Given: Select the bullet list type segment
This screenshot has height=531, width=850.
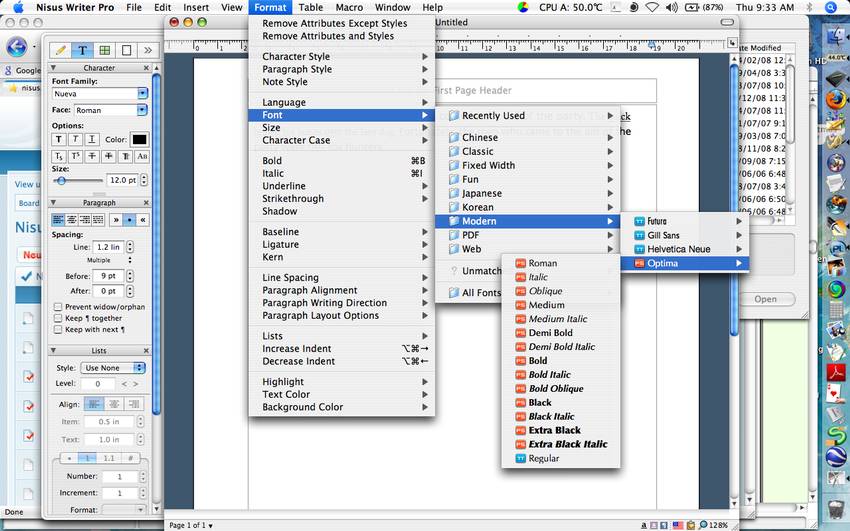Looking at the screenshot, I should (69, 458).
